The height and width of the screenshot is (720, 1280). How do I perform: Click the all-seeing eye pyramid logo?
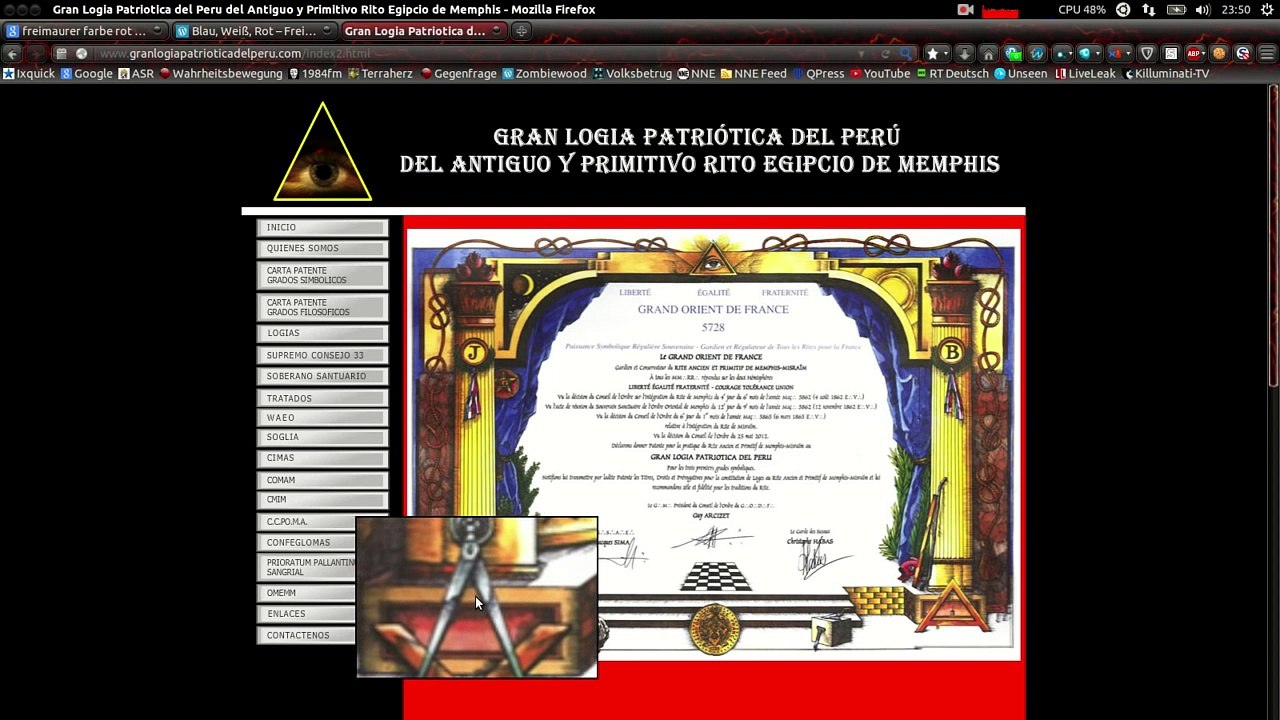323,152
